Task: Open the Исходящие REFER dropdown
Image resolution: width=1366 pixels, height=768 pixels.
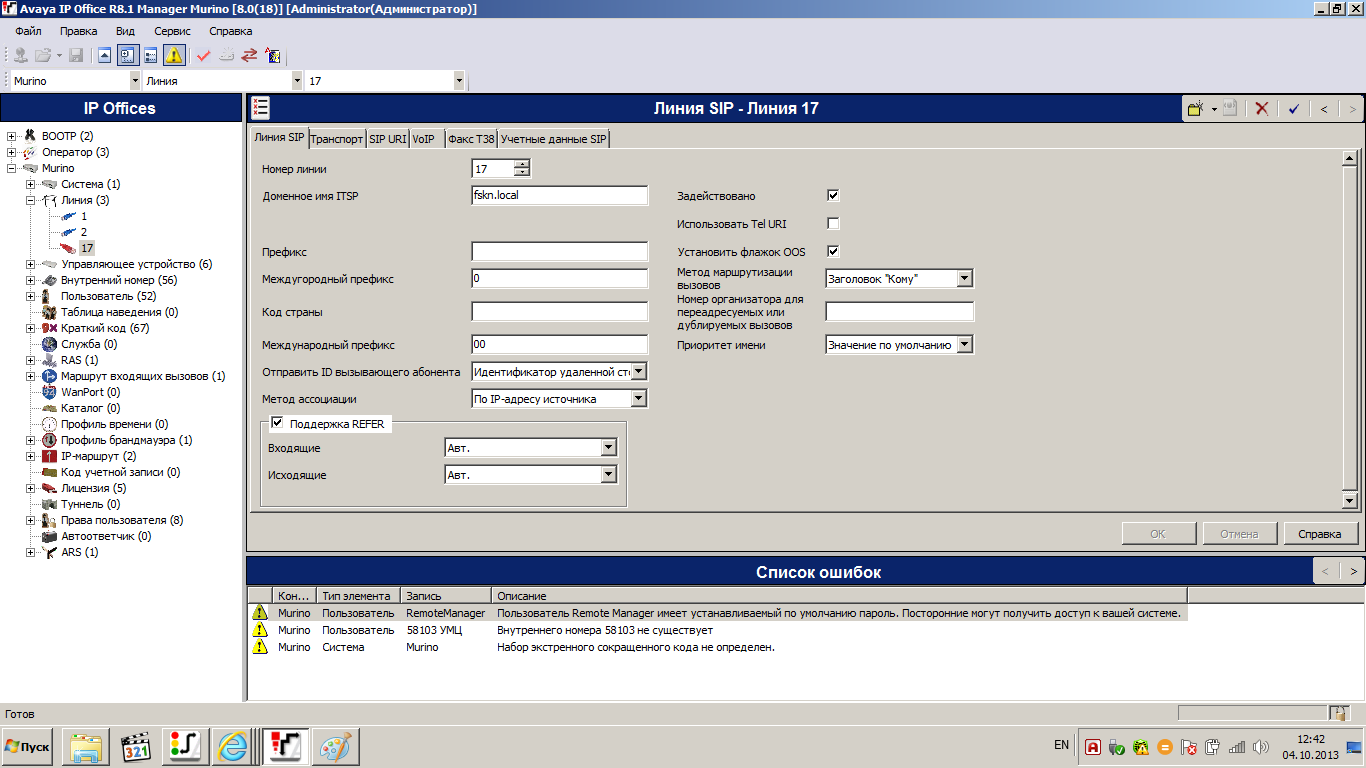Action: tap(609, 475)
